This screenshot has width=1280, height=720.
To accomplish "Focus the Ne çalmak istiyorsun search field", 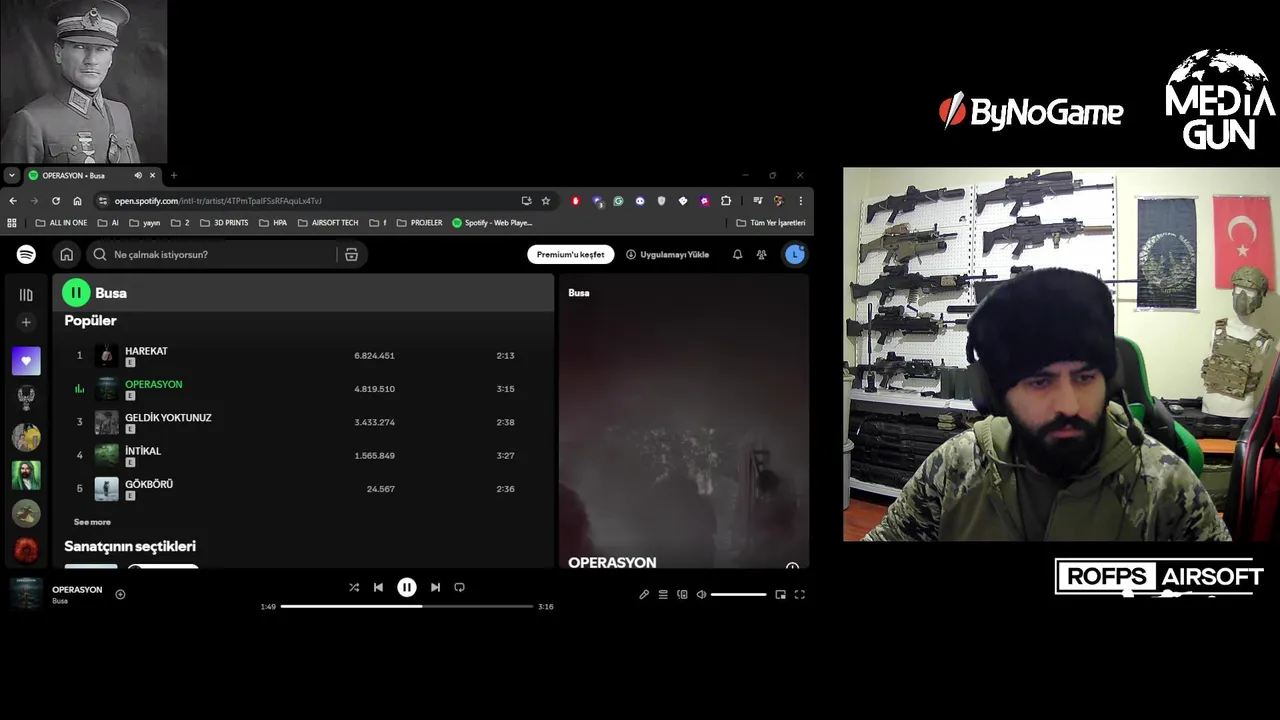I will (211, 255).
